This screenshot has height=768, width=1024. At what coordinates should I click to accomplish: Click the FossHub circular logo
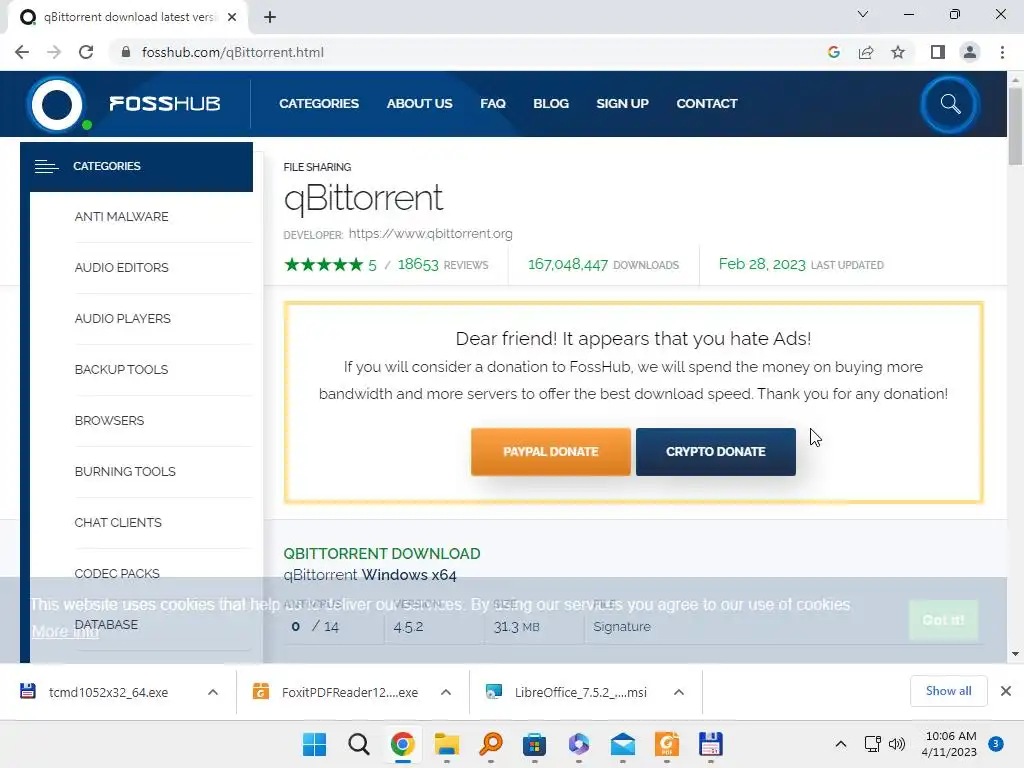(x=57, y=104)
